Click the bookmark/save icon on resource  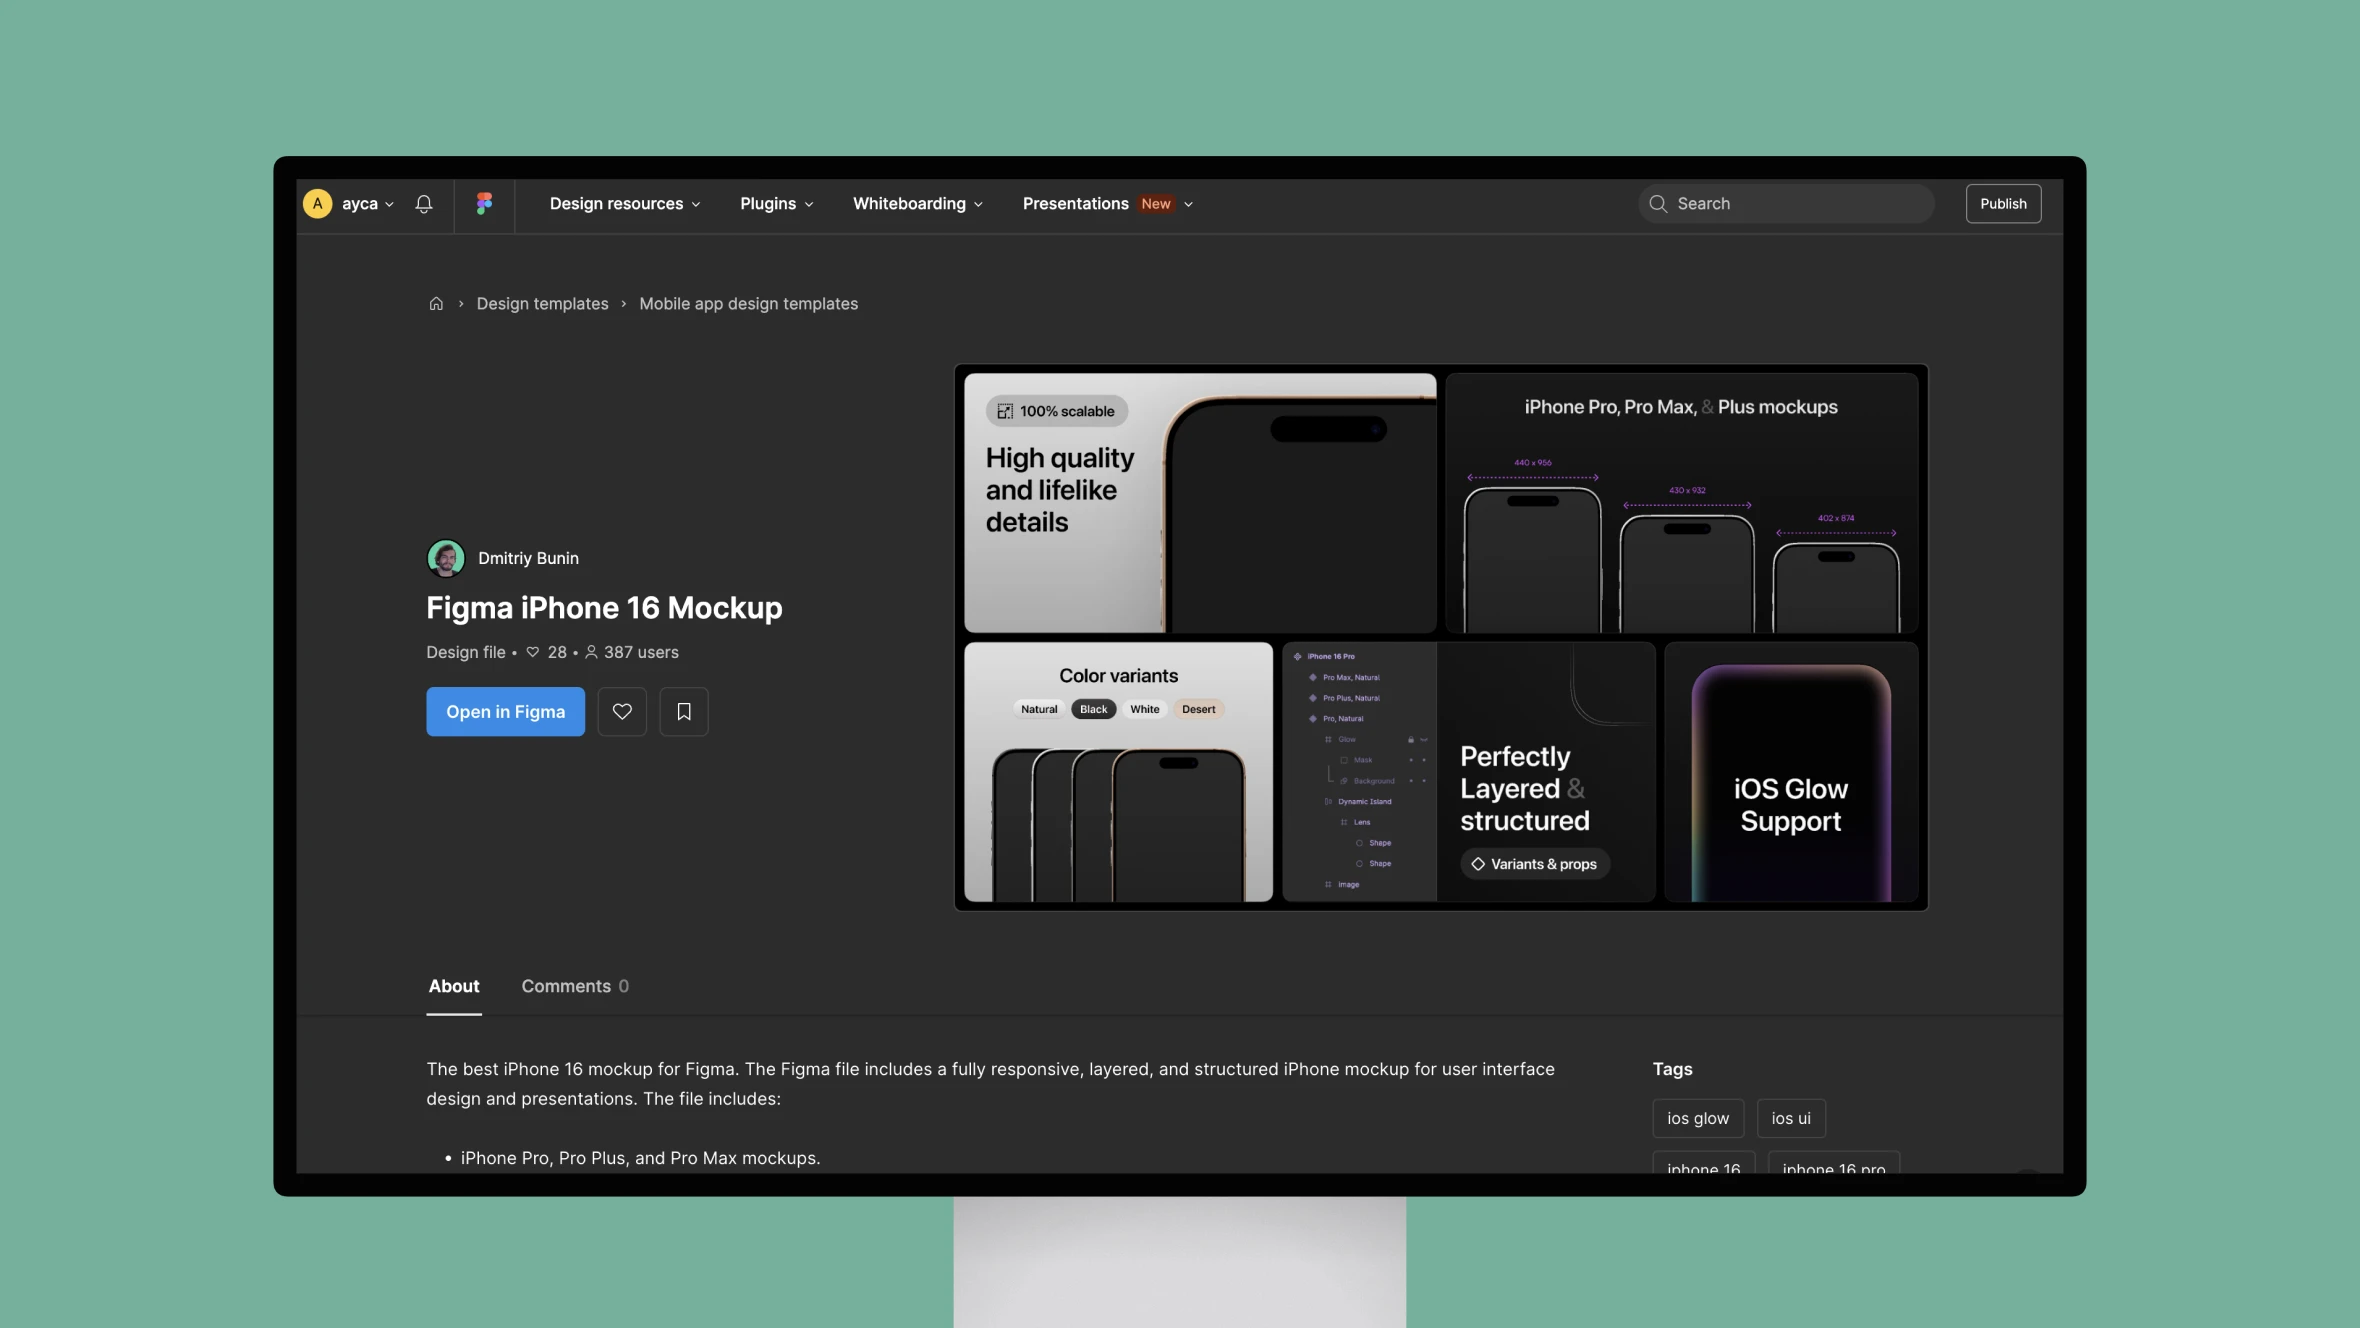click(x=682, y=710)
